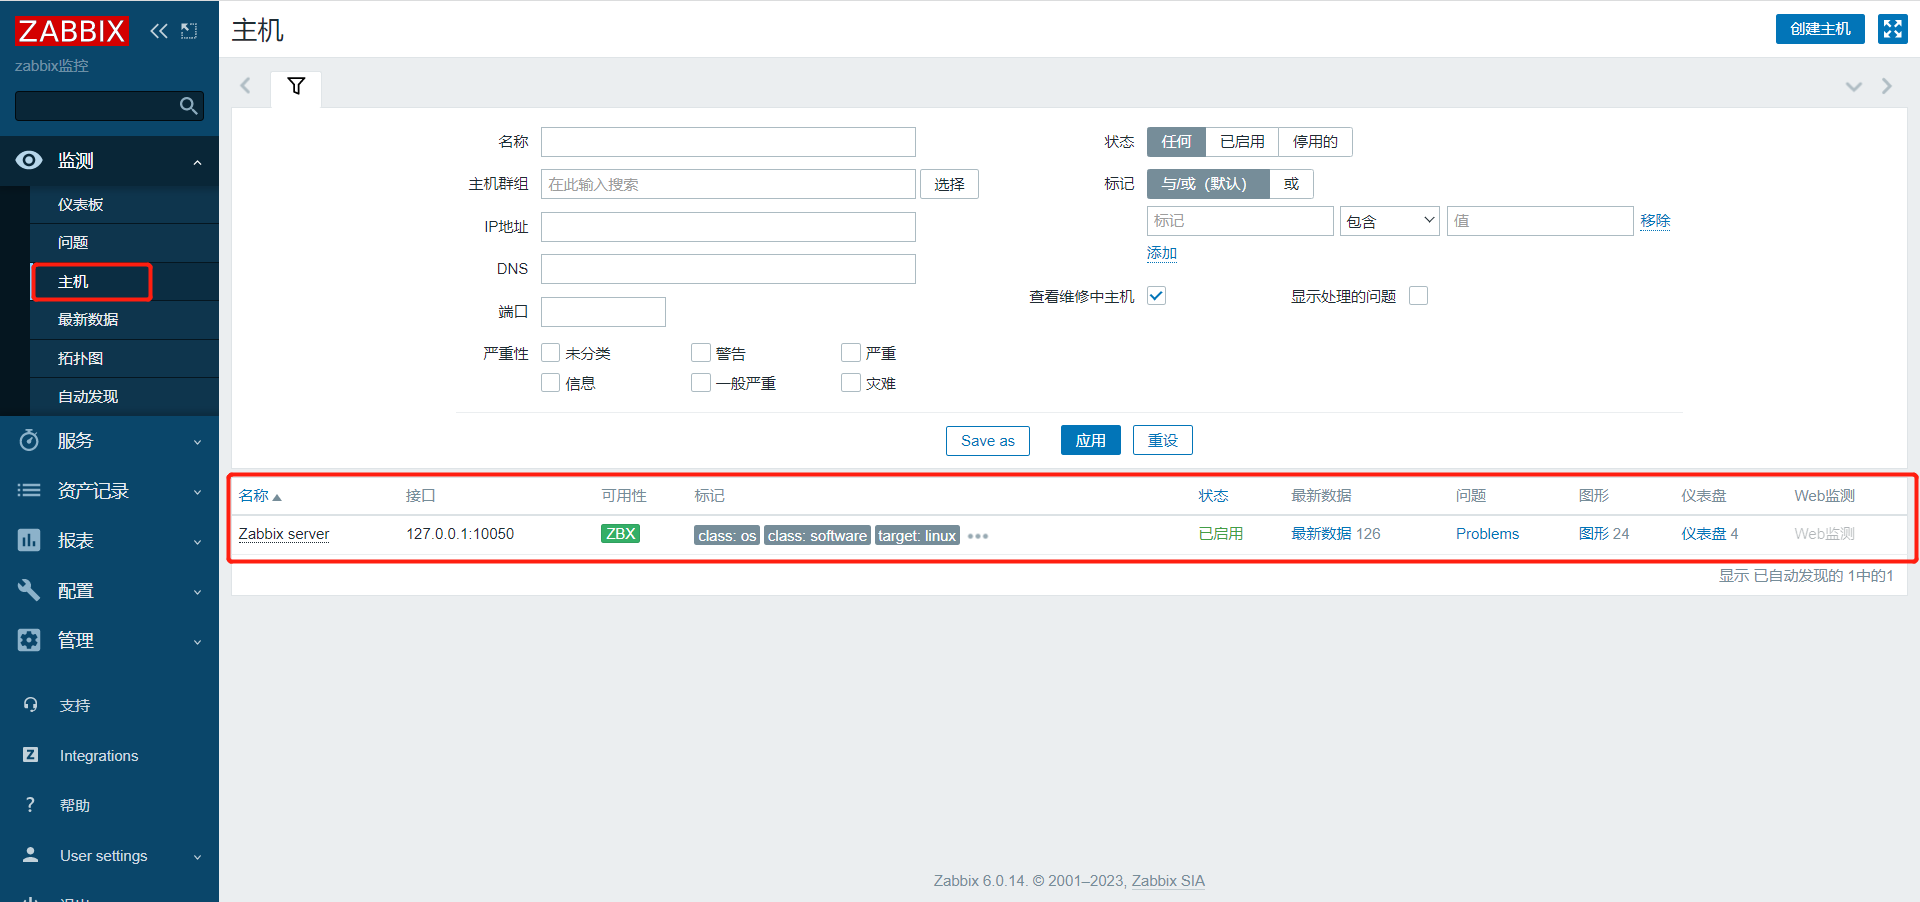This screenshot has height=902, width=1920.
Task: Check the 一般严重 severity checkbox
Action: click(x=701, y=383)
